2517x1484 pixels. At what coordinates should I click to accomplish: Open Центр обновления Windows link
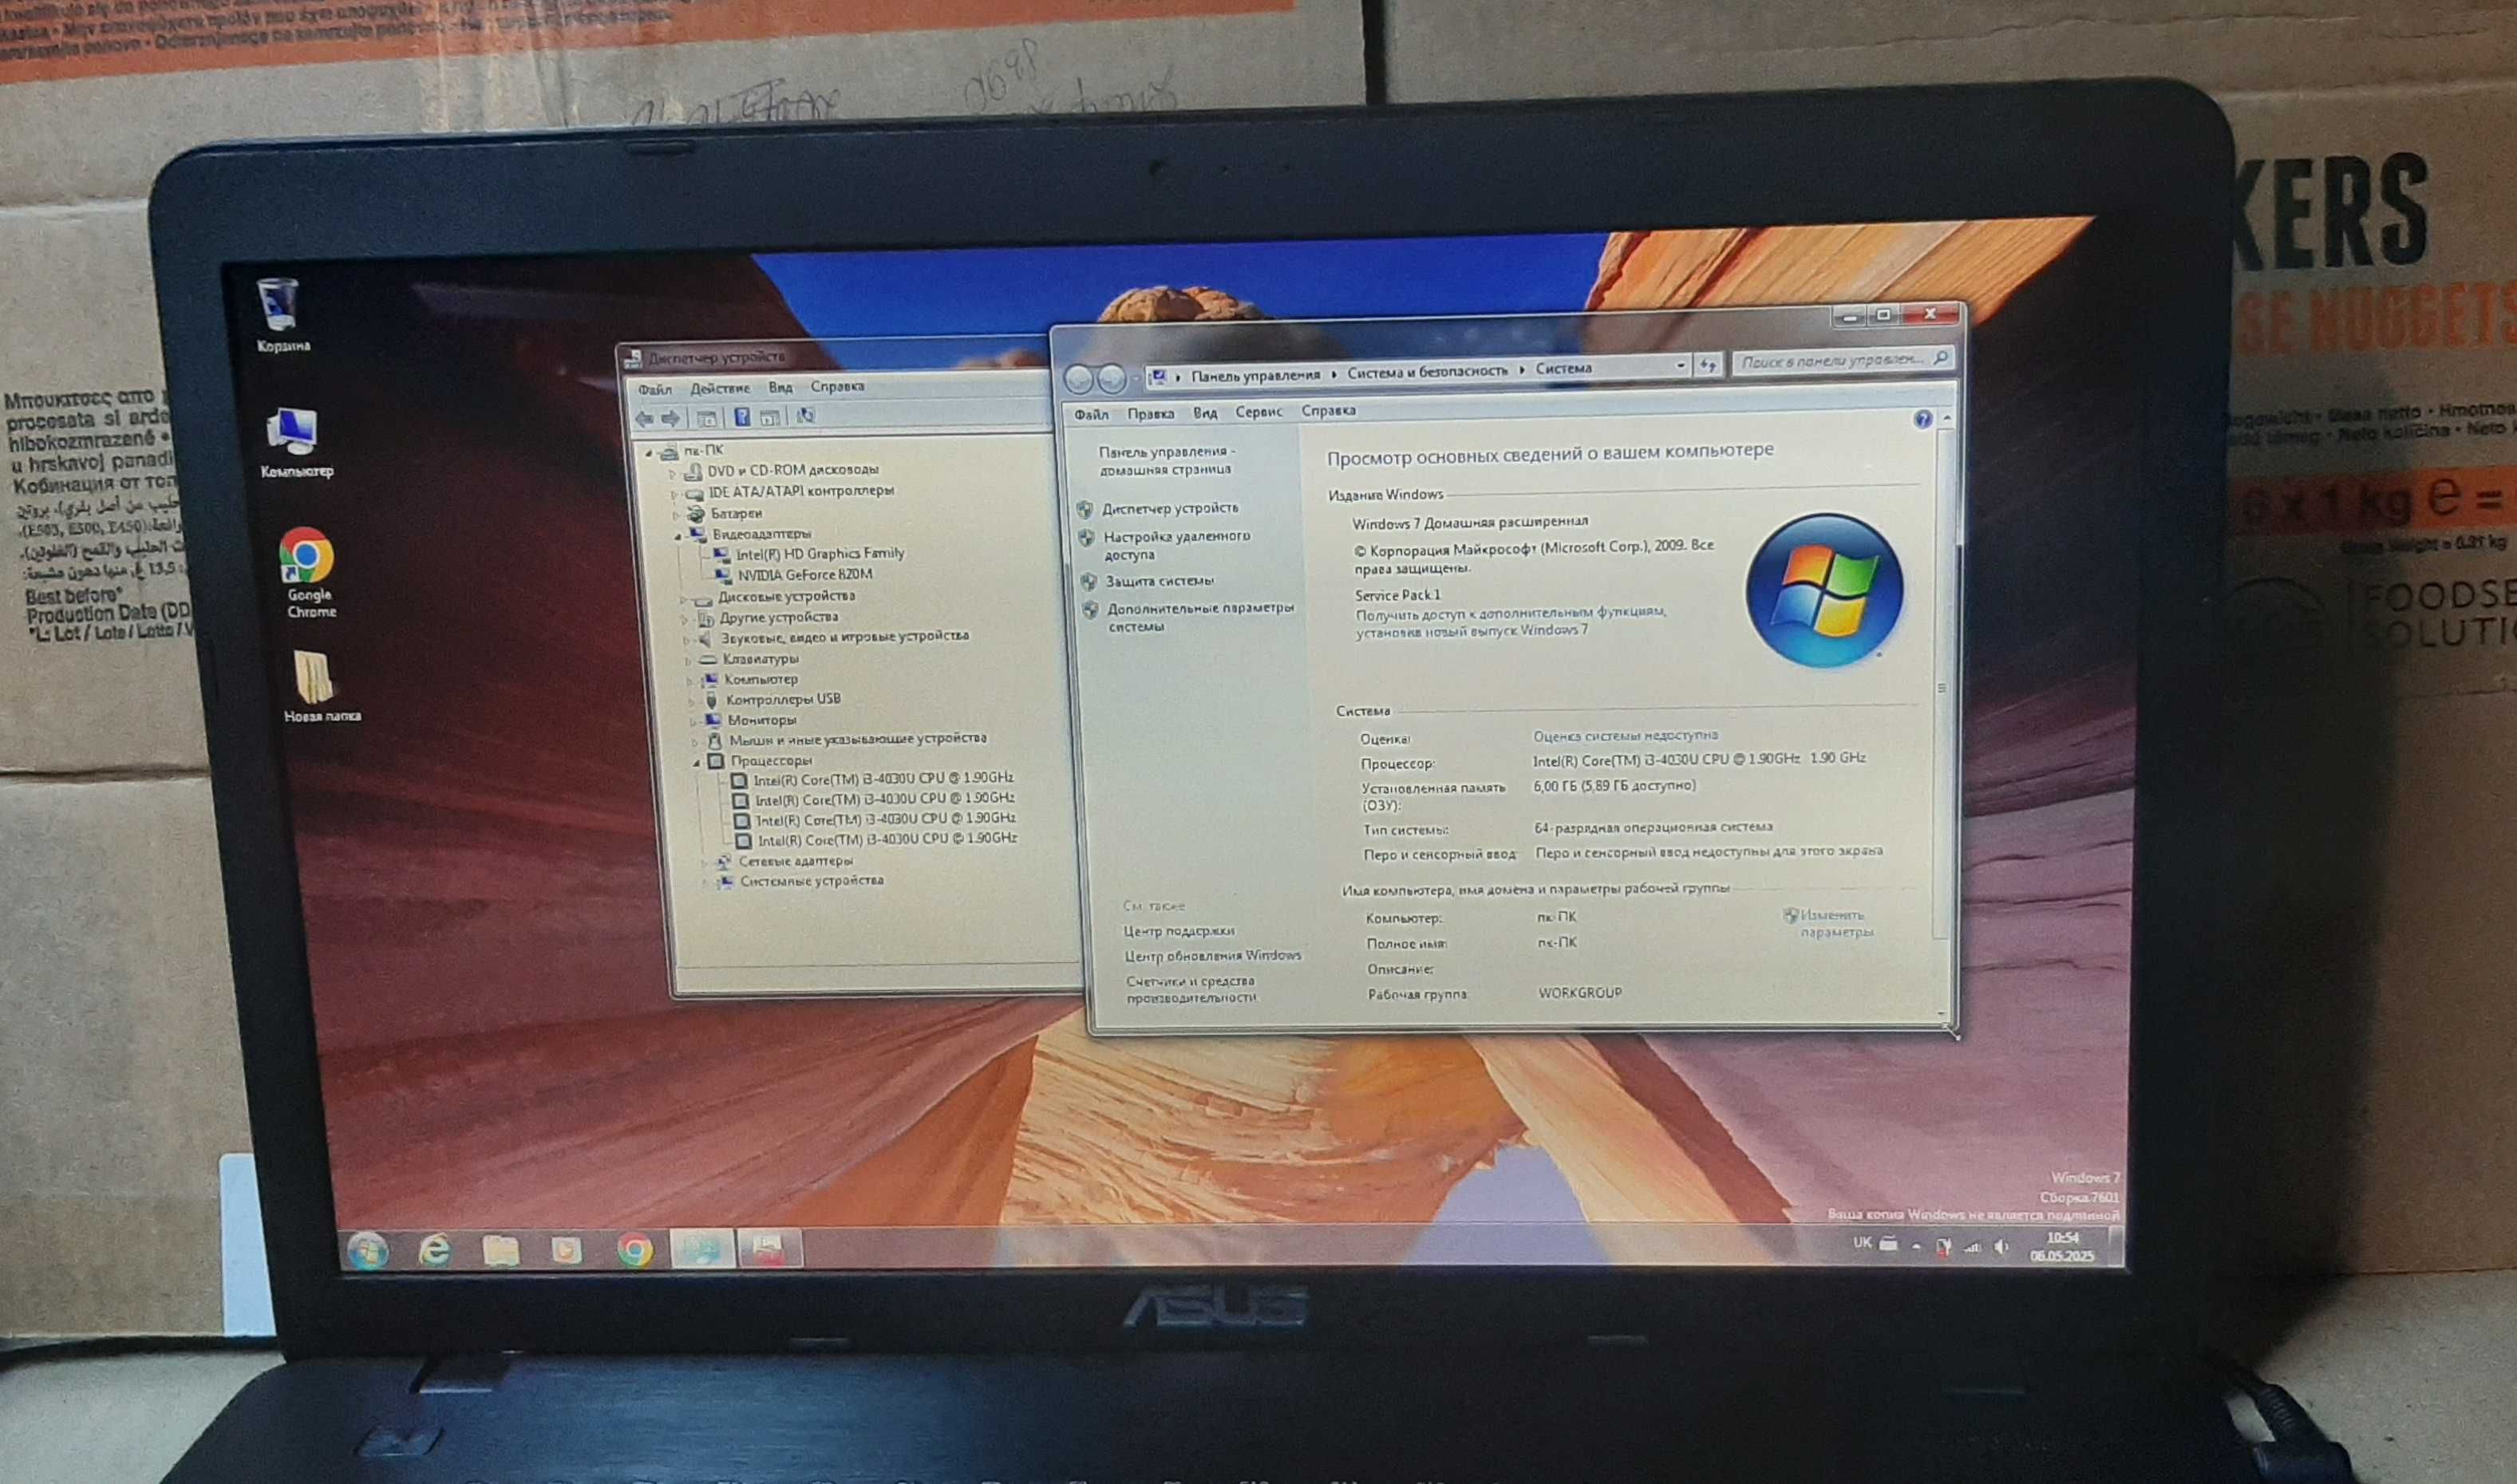point(1213,956)
